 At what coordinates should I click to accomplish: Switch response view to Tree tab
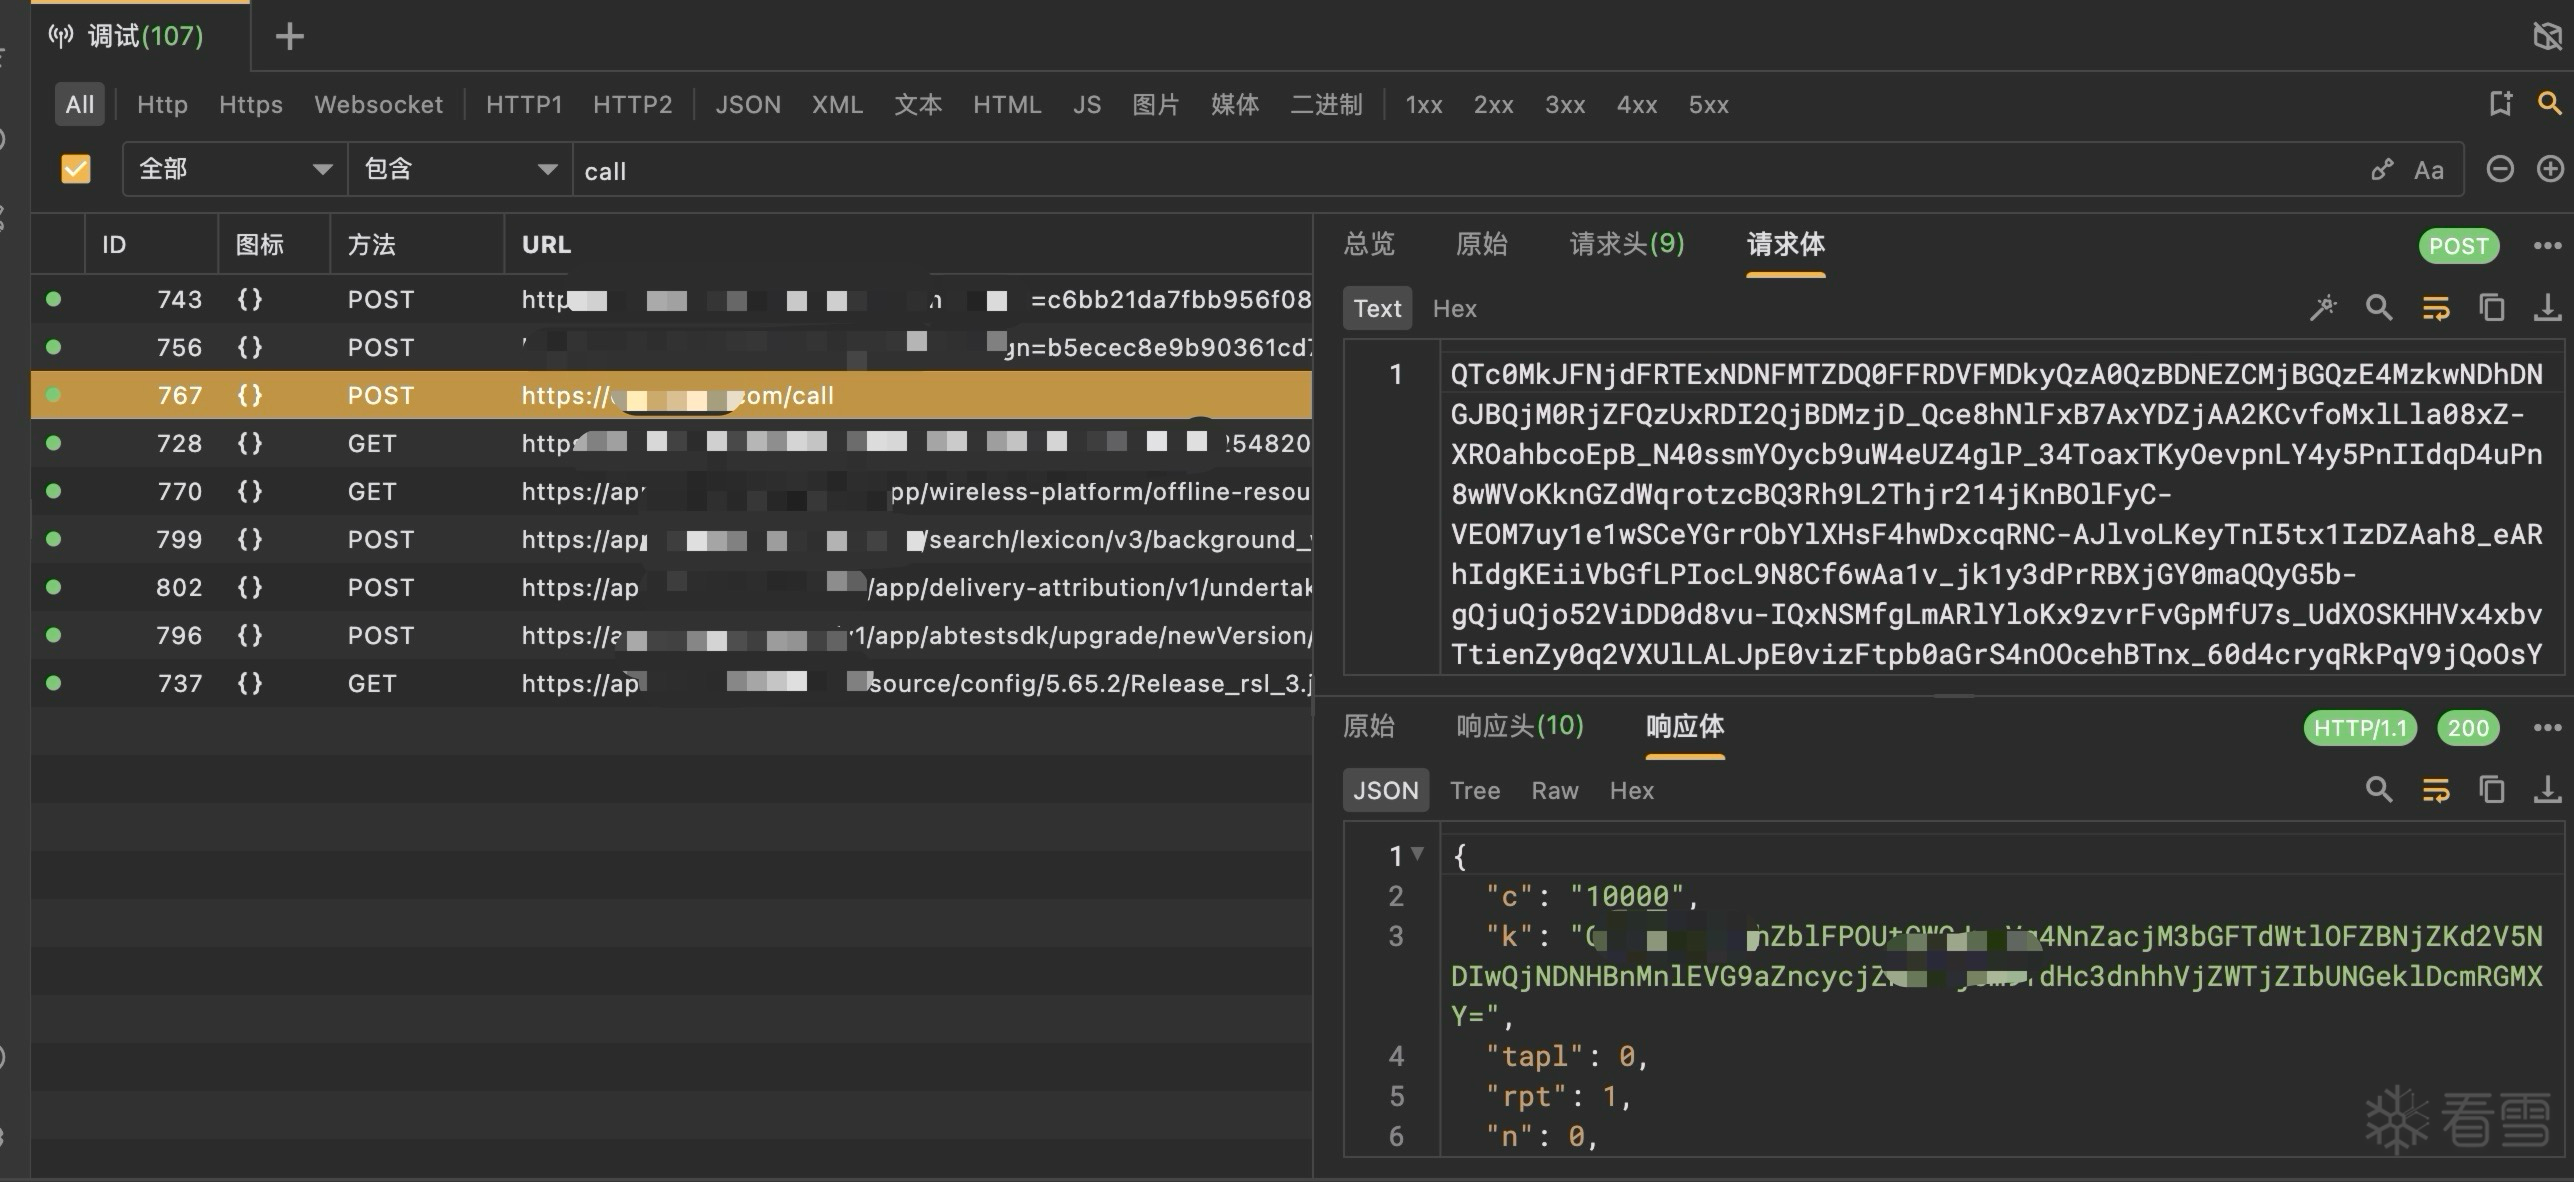pos(1474,790)
